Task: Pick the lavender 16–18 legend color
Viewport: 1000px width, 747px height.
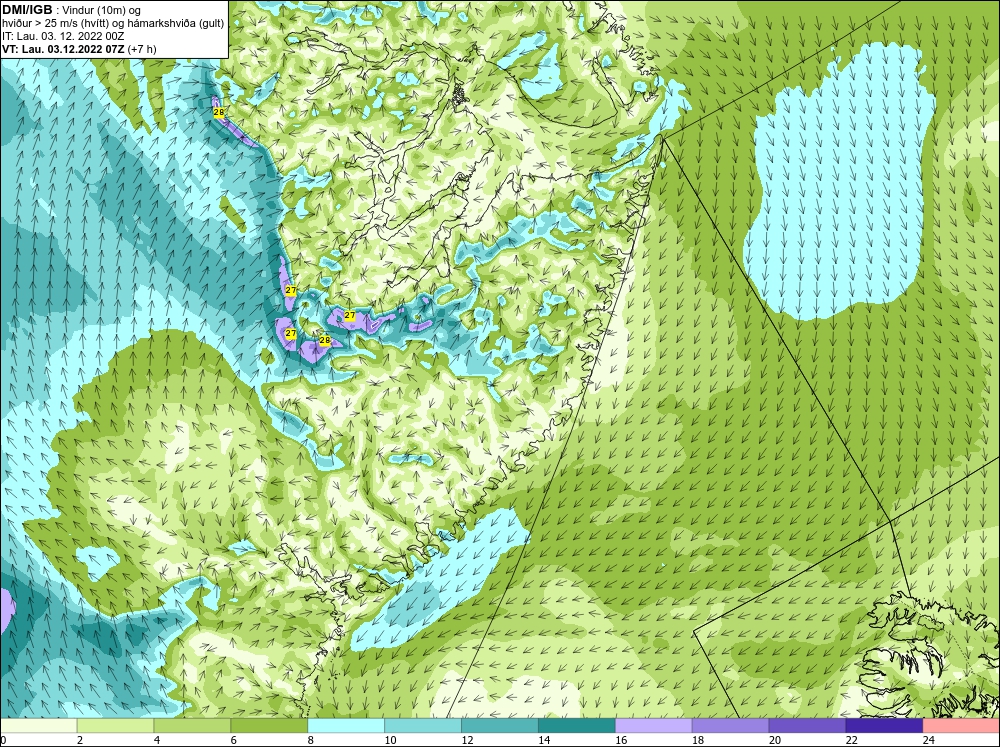Action: tap(654, 726)
